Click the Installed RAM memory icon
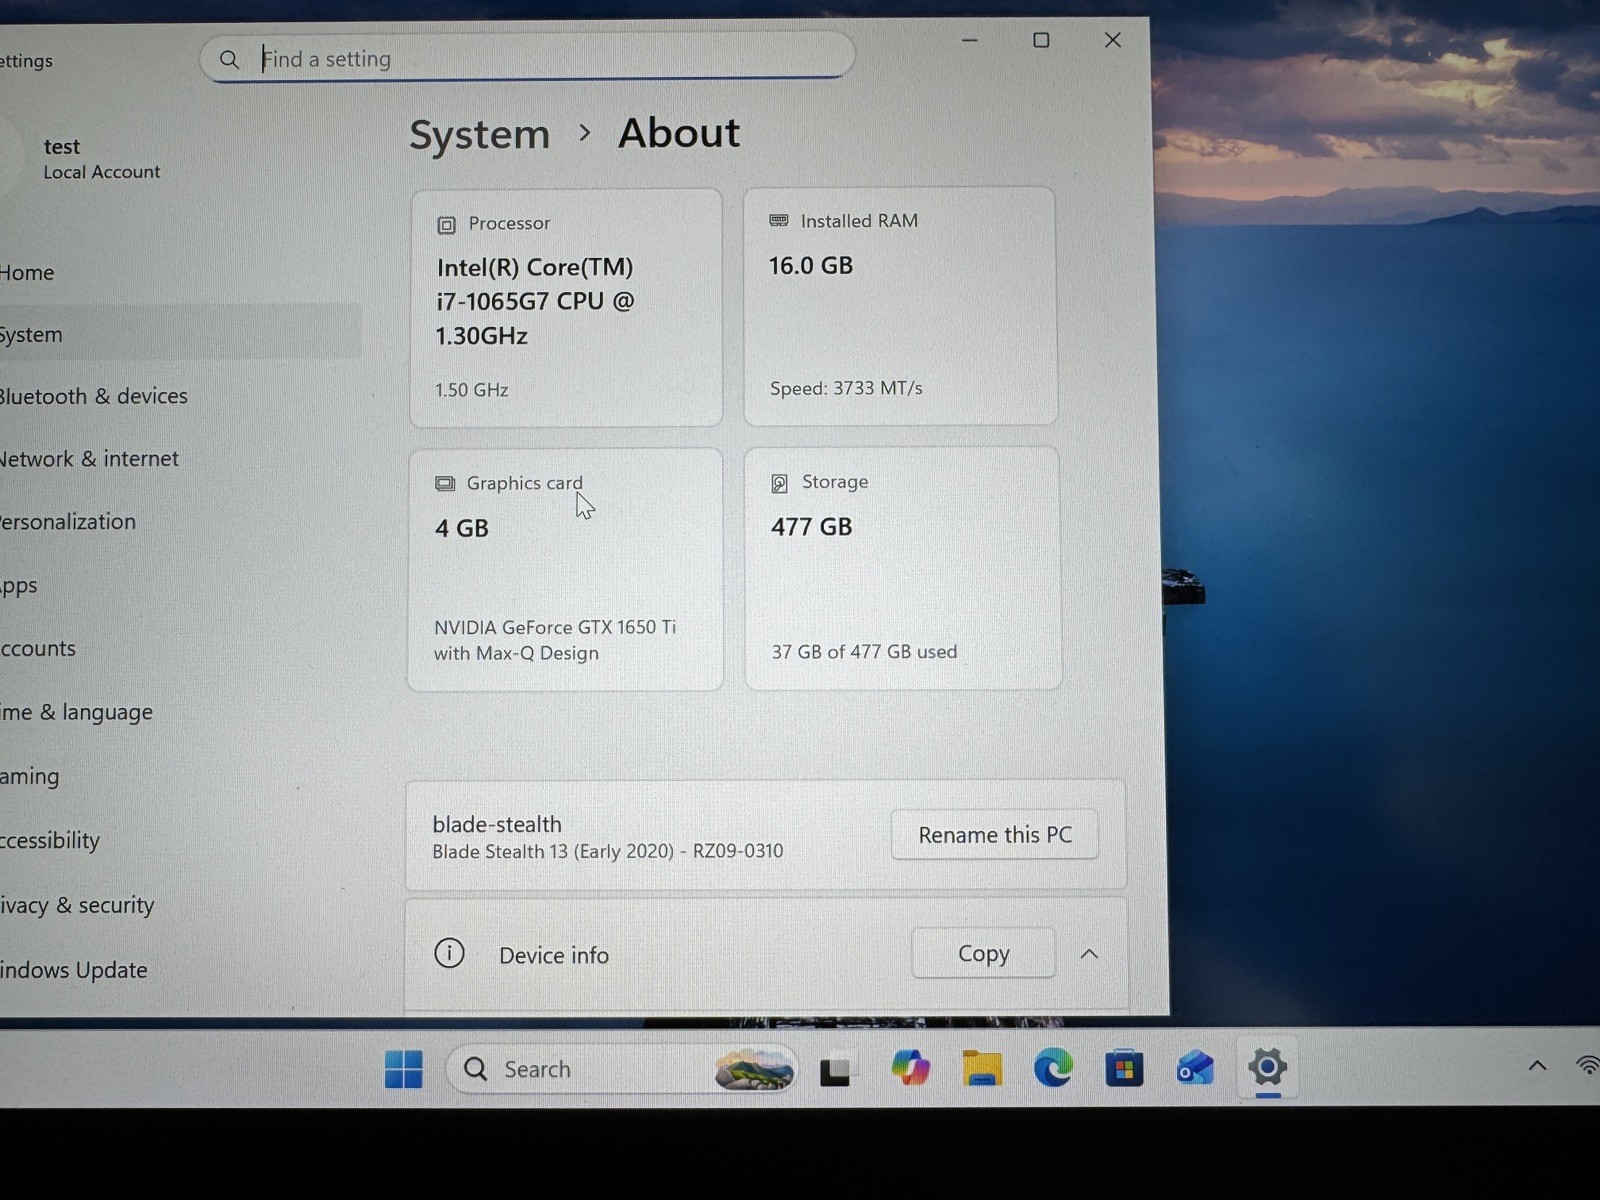The width and height of the screenshot is (1600, 1200). click(x=779, y=221)
